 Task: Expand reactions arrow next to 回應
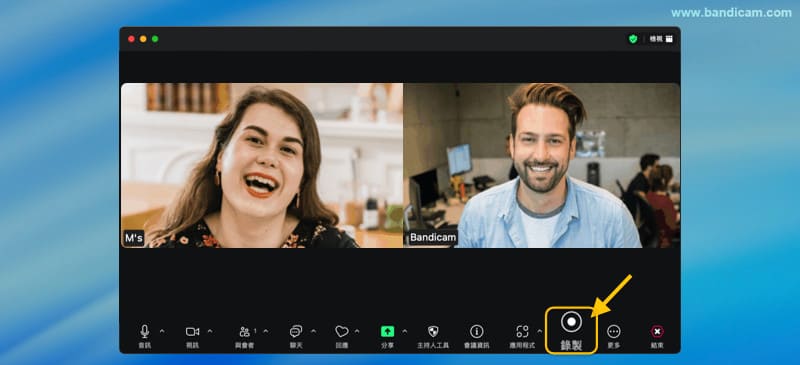point(357,331)
